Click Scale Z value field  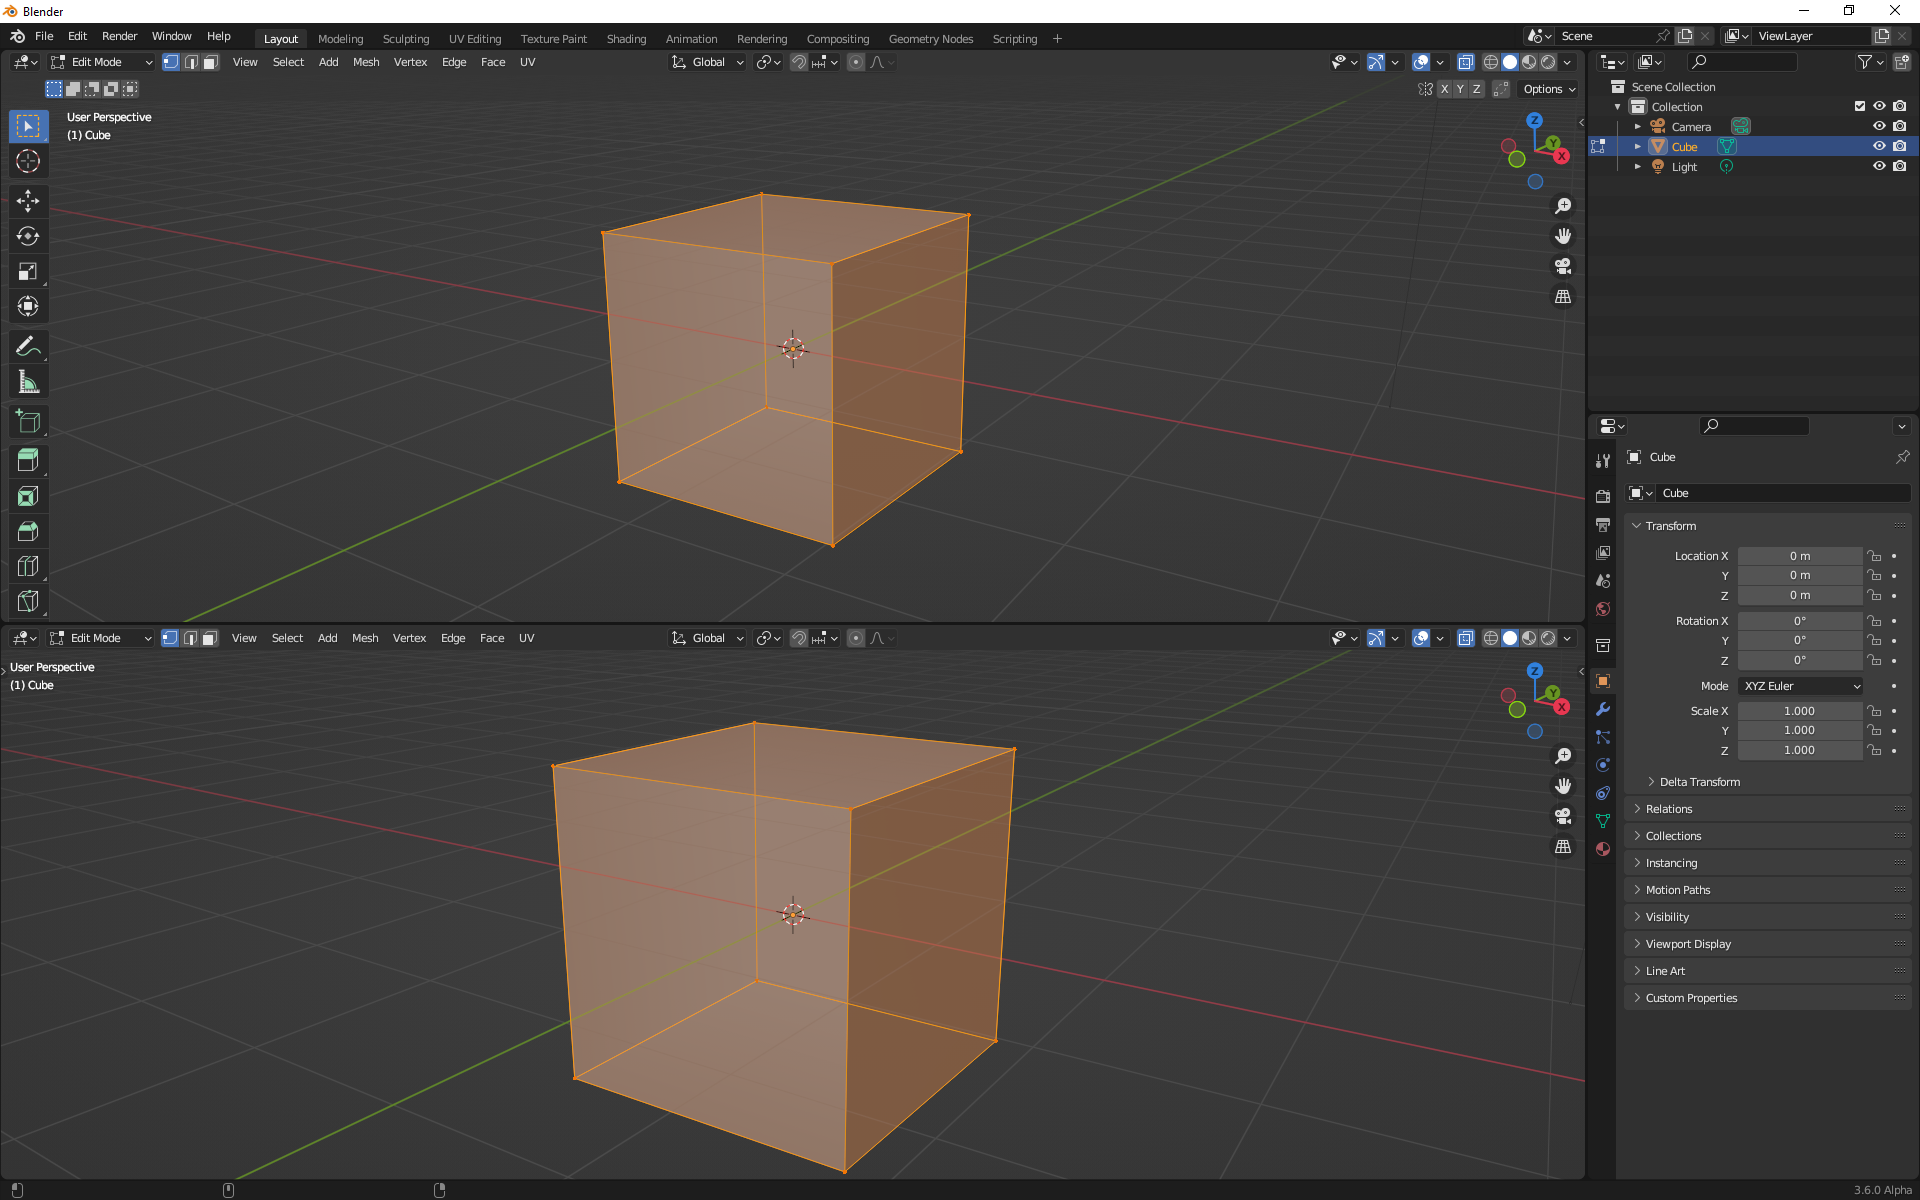click(x=1800, y=750)
